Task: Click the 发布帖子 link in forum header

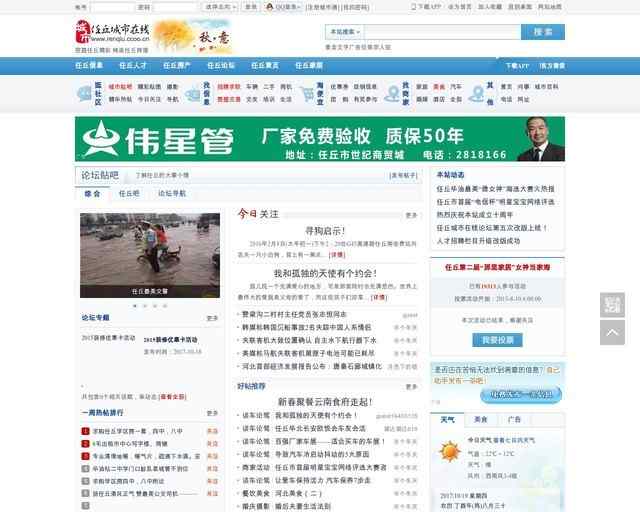Action: click(x=403, y=176)
